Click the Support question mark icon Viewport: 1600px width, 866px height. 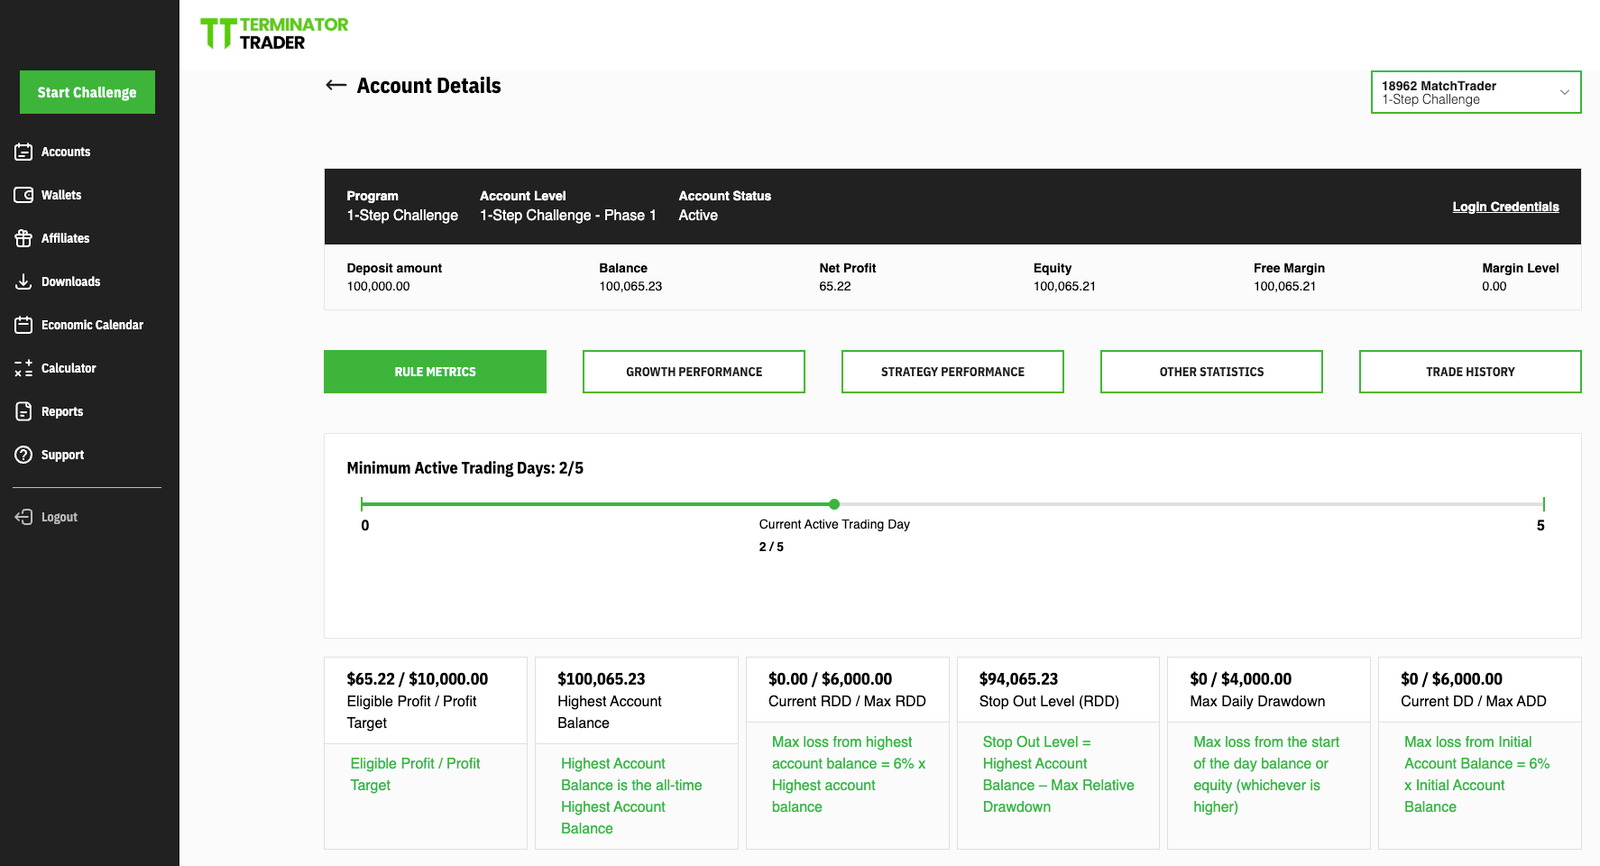tap(24, 455)
